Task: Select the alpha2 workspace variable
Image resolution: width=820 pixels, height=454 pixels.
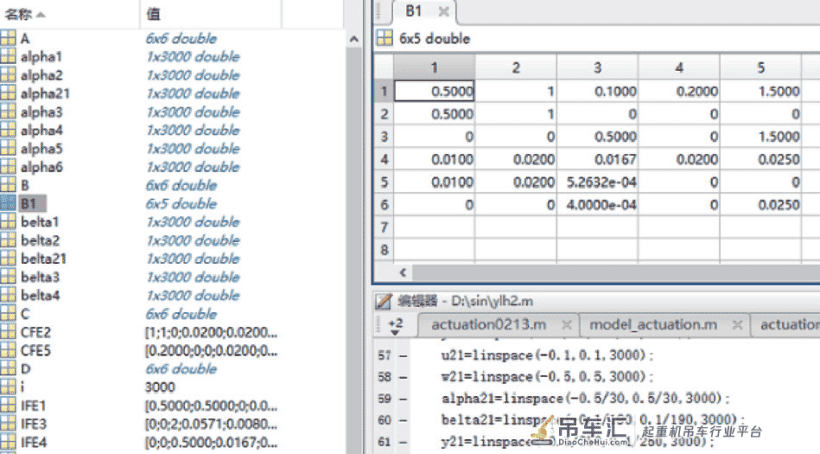Action: [x=42, y=75]
